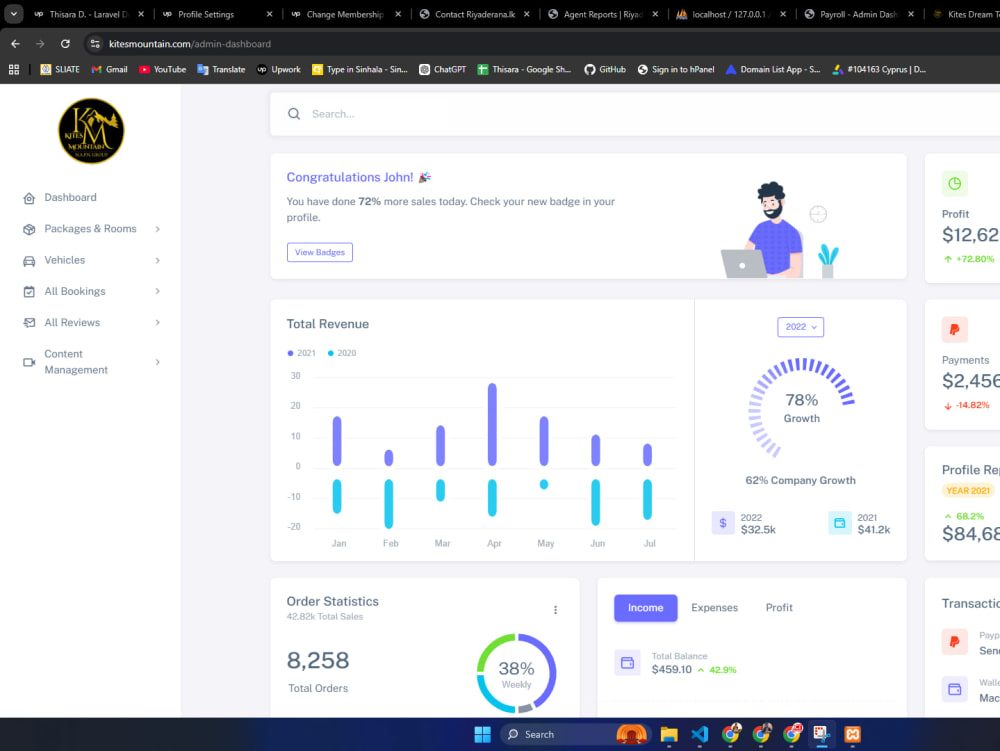Open the Translate bookmark
Screen dimensions: 1000x751
221,69
